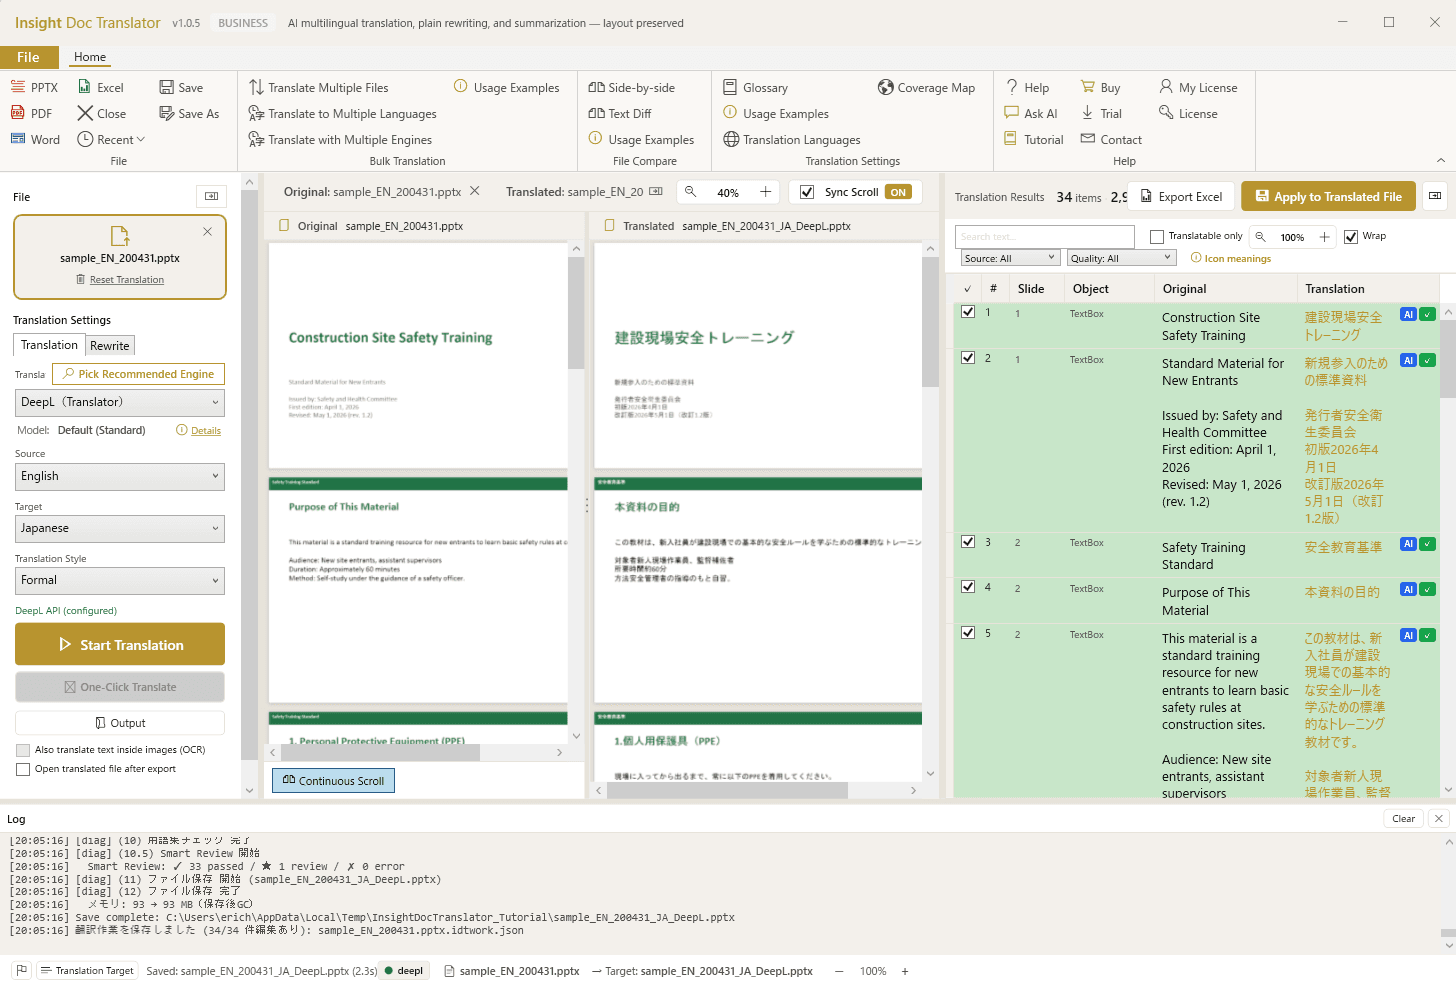Click Translate to Multiple Languages
This screenshot has width=1456, height=985.
click(x=342, y=113)
